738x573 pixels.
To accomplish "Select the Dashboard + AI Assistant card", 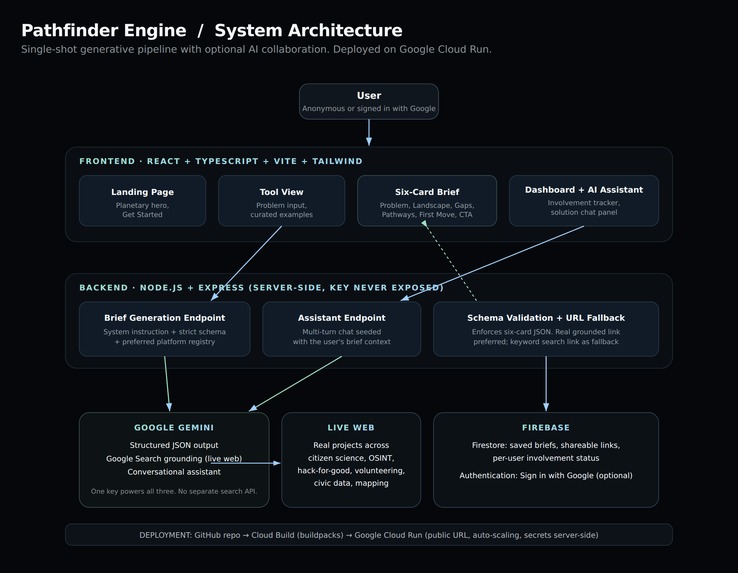I will click(x=584, y=201).
